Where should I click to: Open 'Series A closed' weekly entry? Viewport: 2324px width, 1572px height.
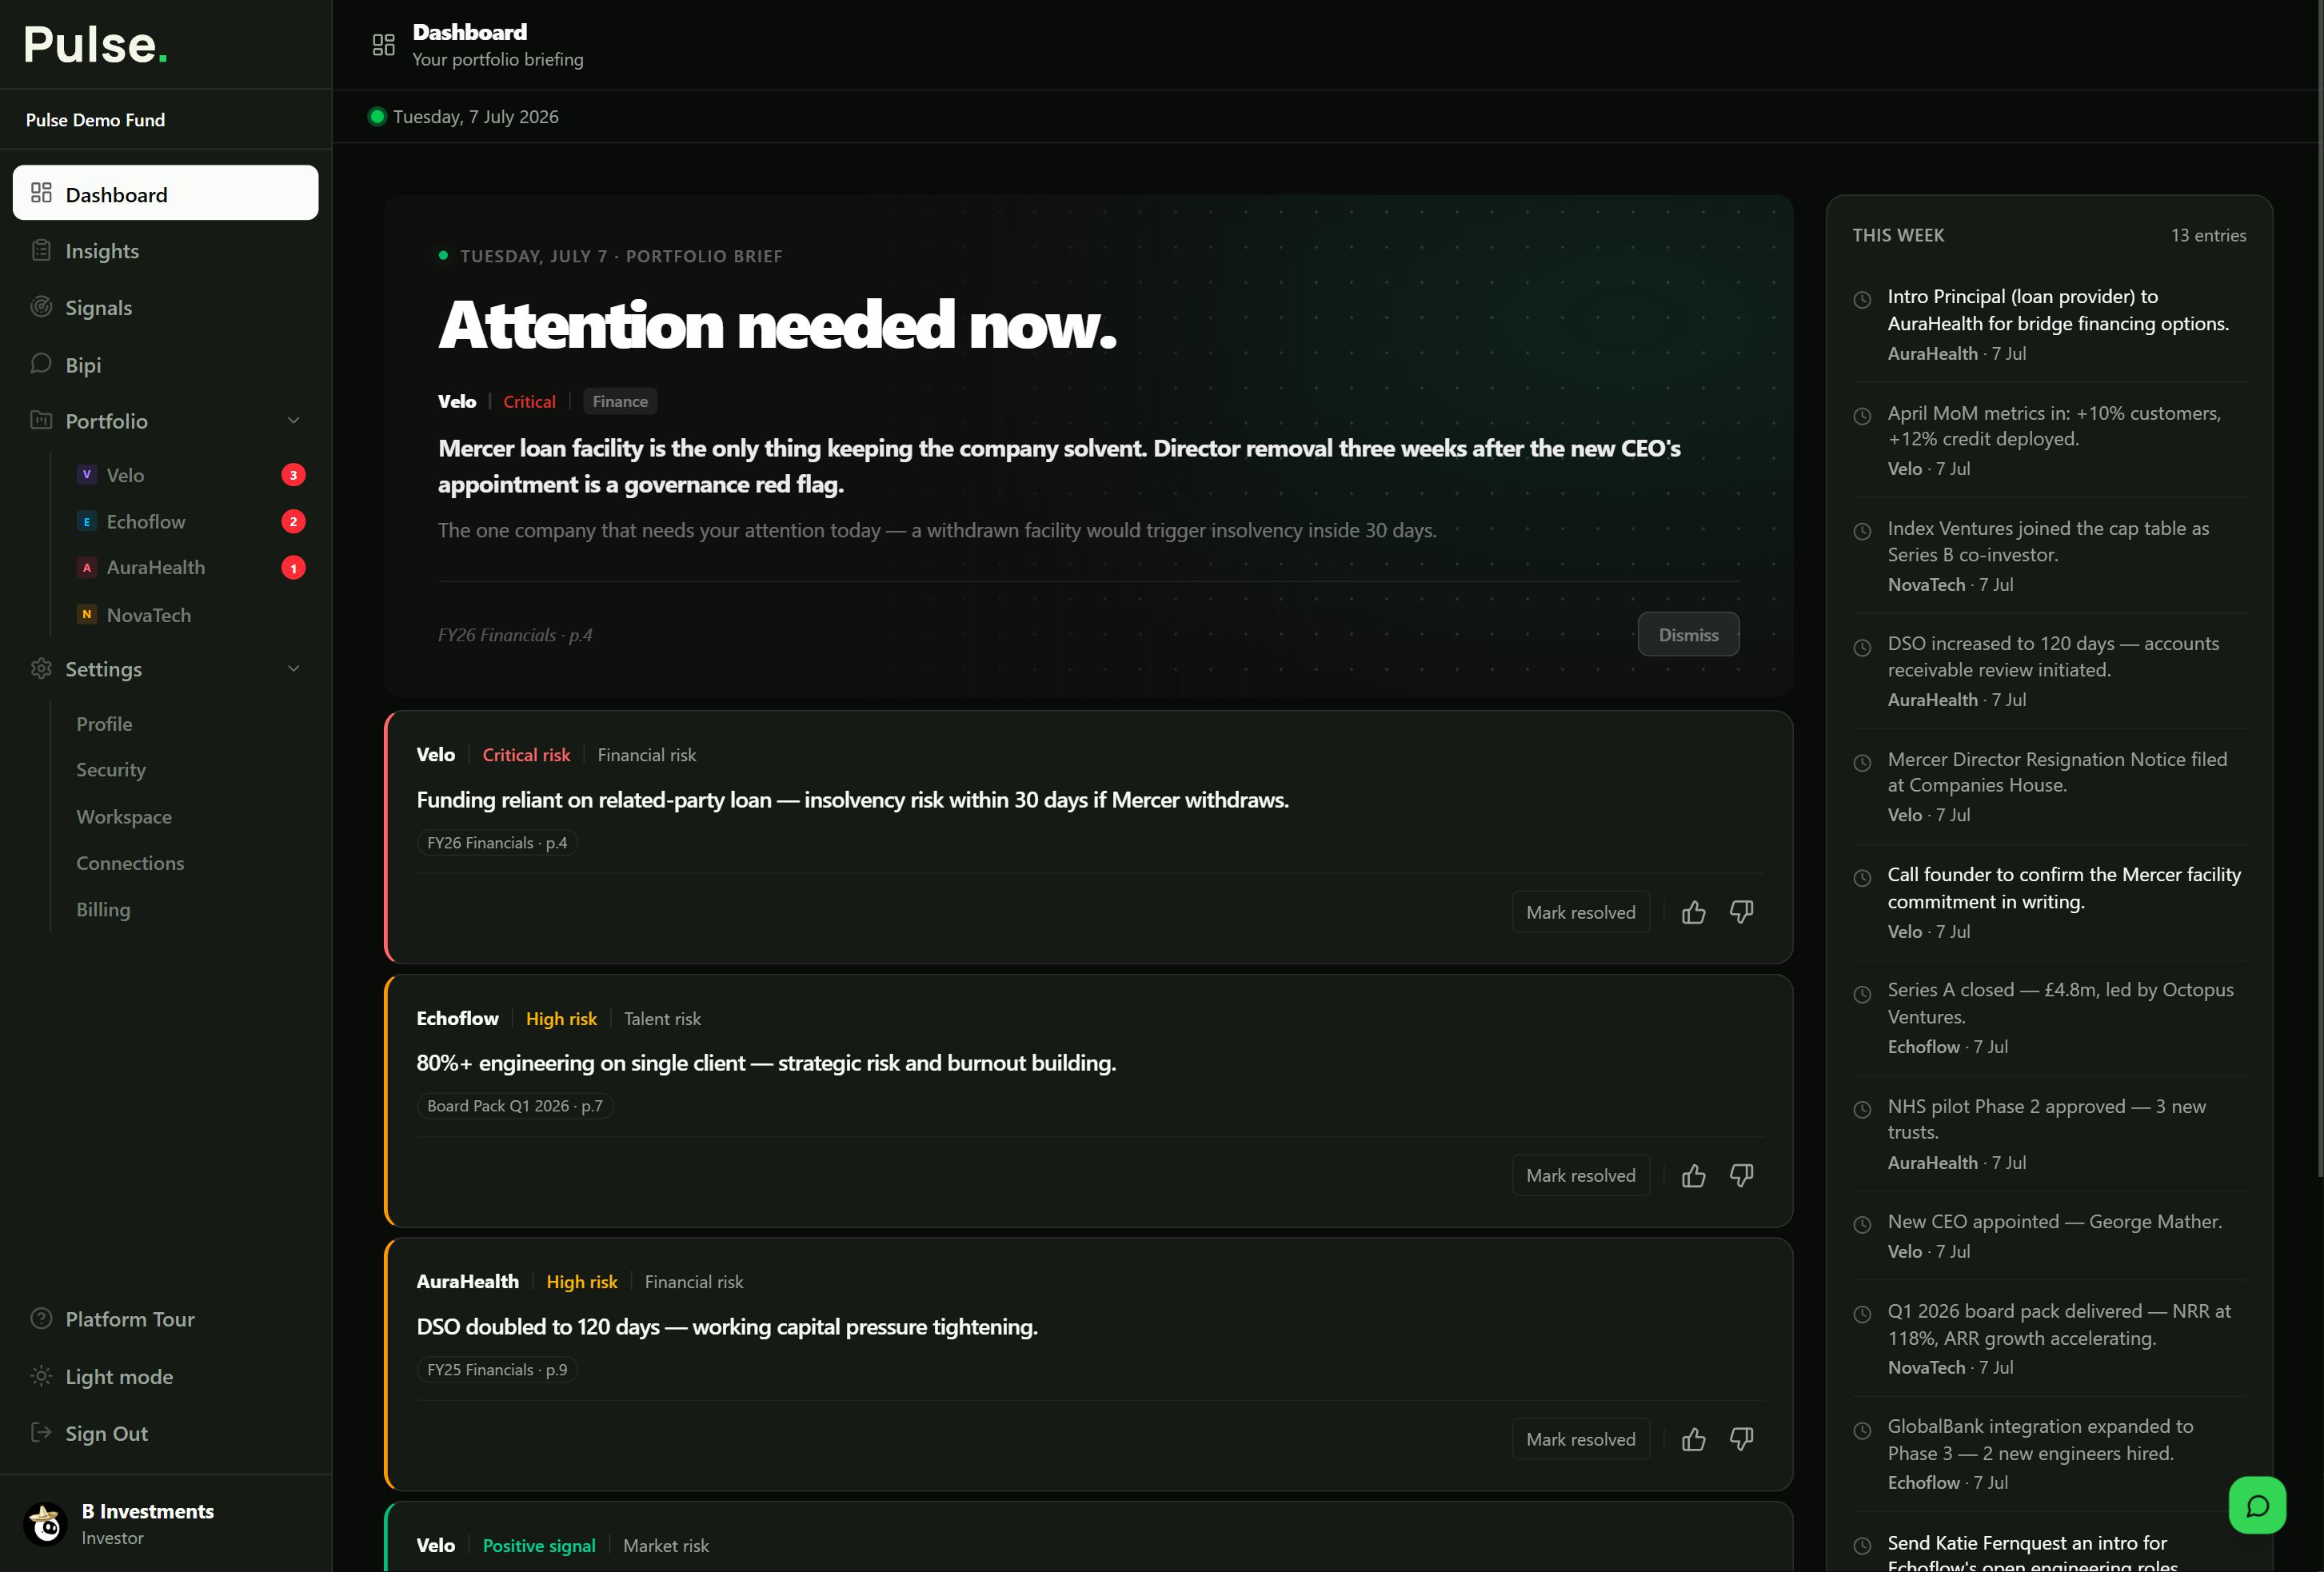click(2048, 1017)
